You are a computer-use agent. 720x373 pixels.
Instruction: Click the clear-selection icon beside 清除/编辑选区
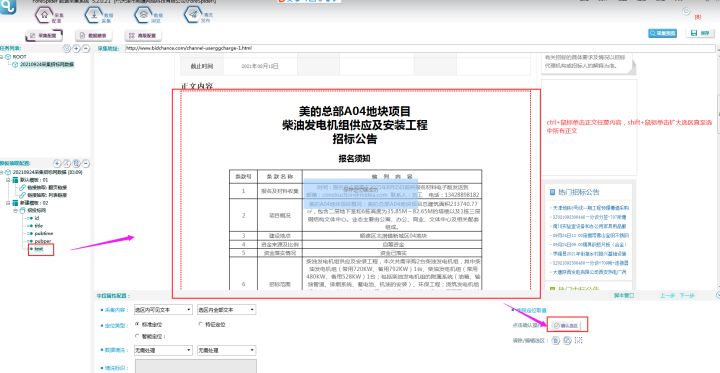click(556, 340)
